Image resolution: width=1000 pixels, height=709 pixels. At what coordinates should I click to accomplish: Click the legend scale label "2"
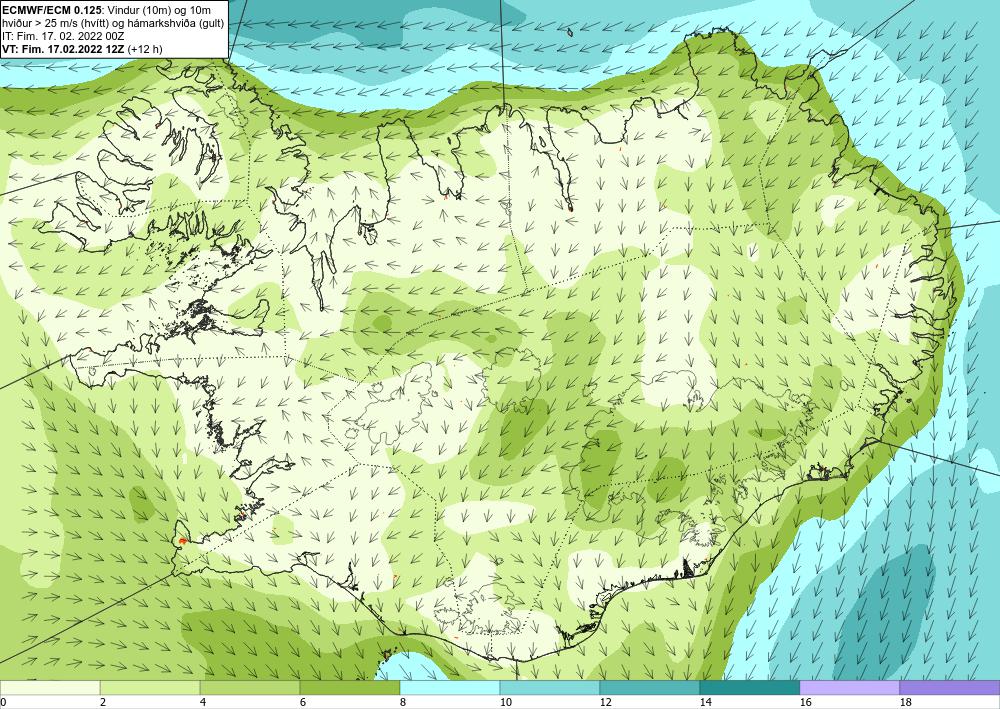(103, 703)
